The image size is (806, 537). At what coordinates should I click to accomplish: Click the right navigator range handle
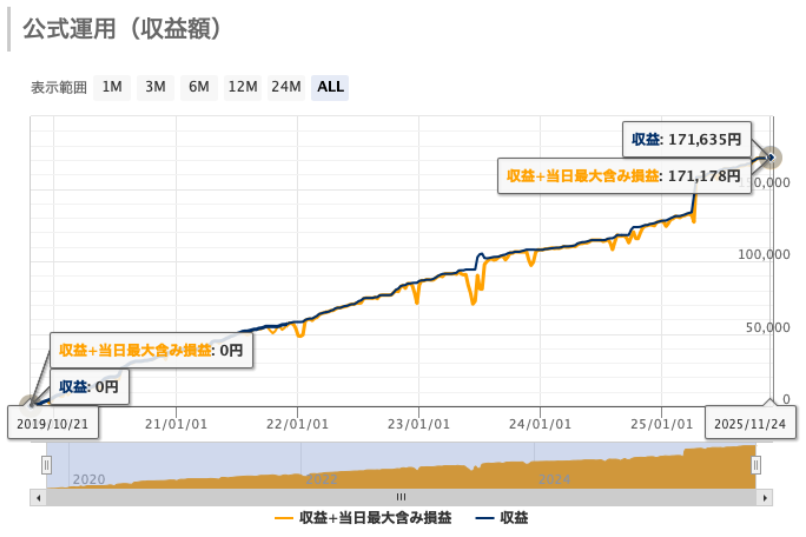pos(756,465)
